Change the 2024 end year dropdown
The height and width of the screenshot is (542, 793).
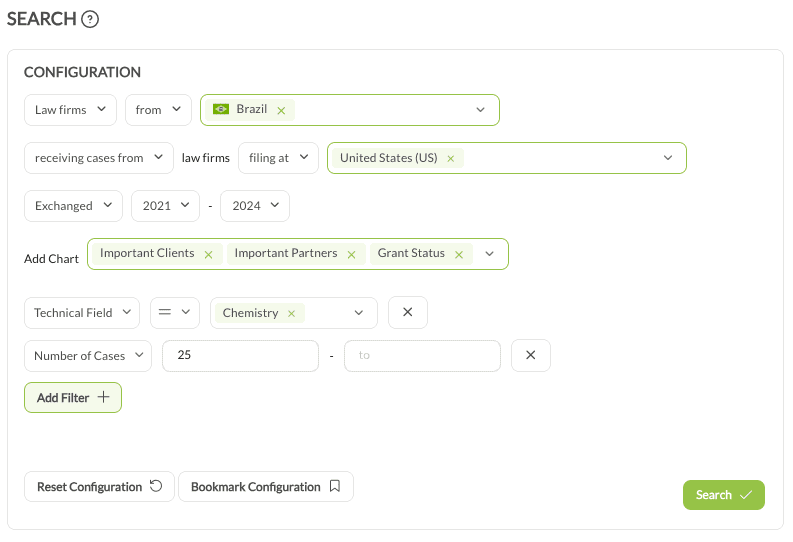pos(255,206)
